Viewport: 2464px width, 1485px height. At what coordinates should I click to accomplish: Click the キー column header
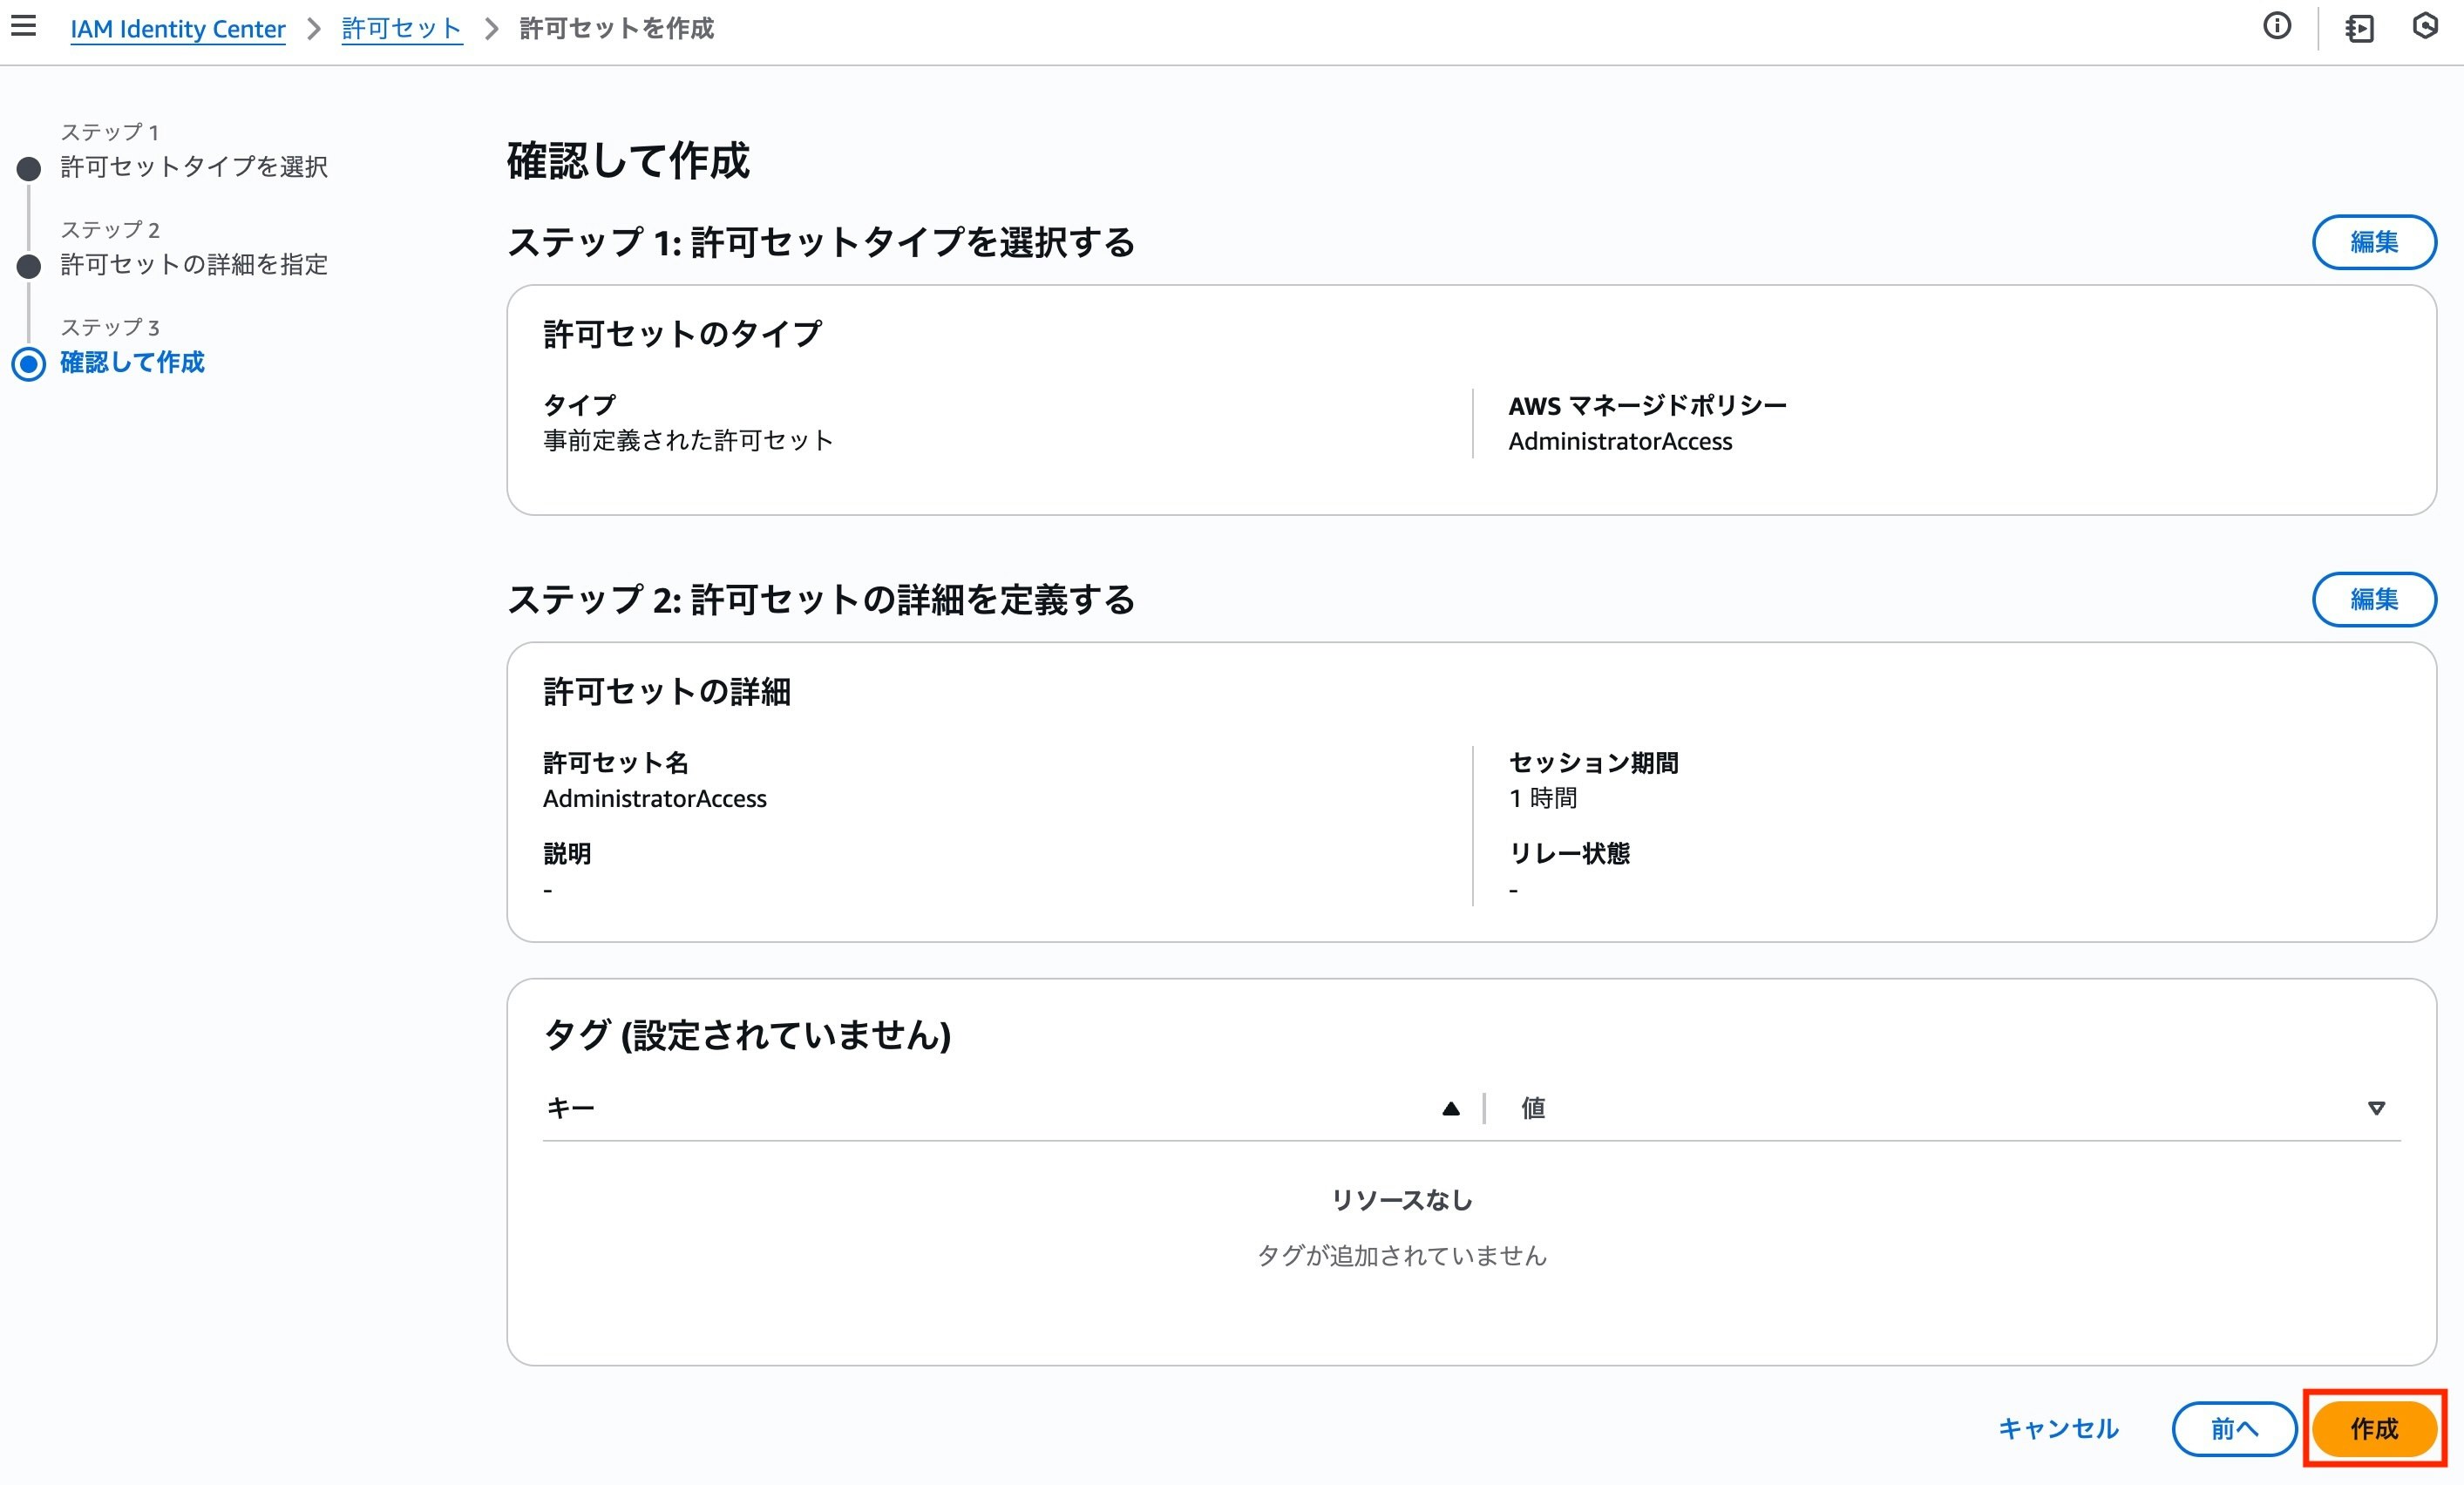(x=571, y=1108)
